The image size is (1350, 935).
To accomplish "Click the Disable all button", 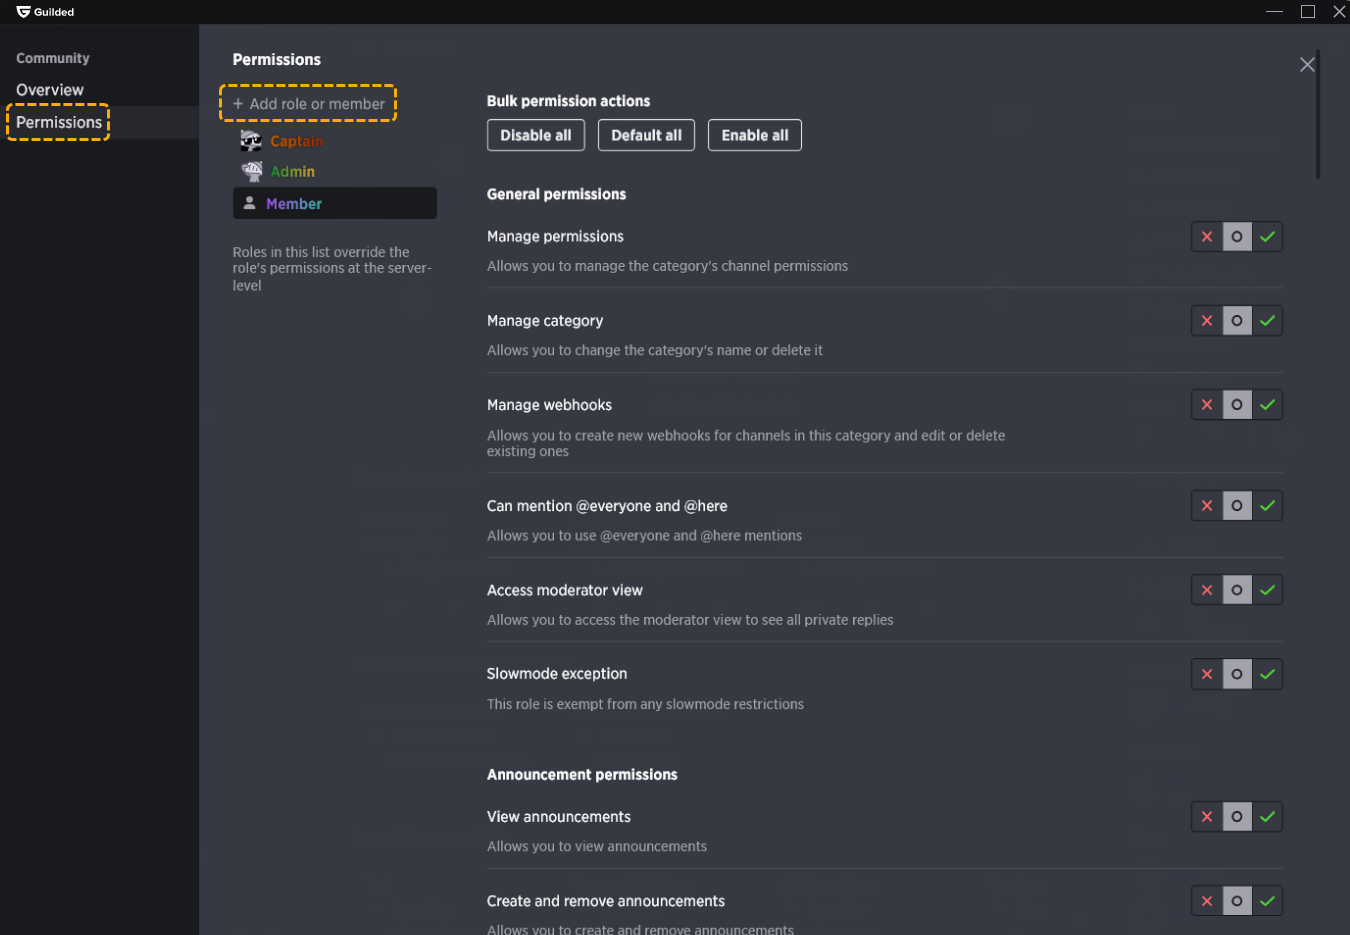I will click(536, 135).
